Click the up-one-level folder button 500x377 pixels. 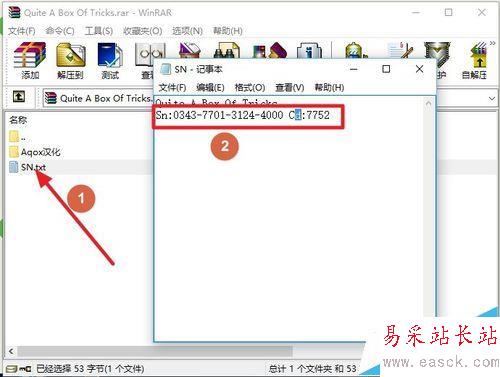19,97
